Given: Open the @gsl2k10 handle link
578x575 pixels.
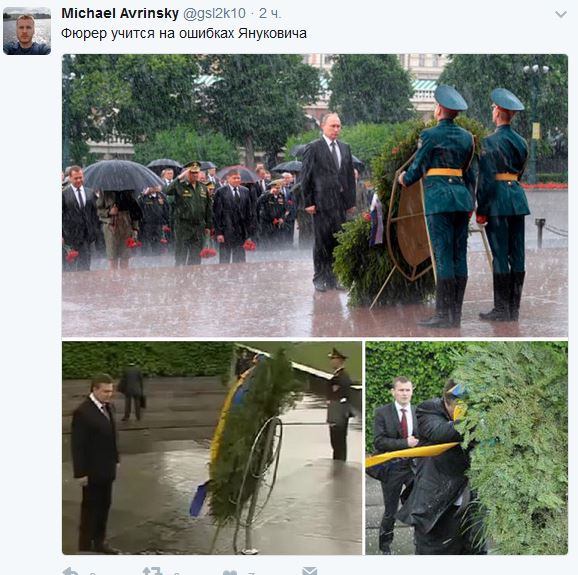Looking at the screenshot, I should click(214, 14).
